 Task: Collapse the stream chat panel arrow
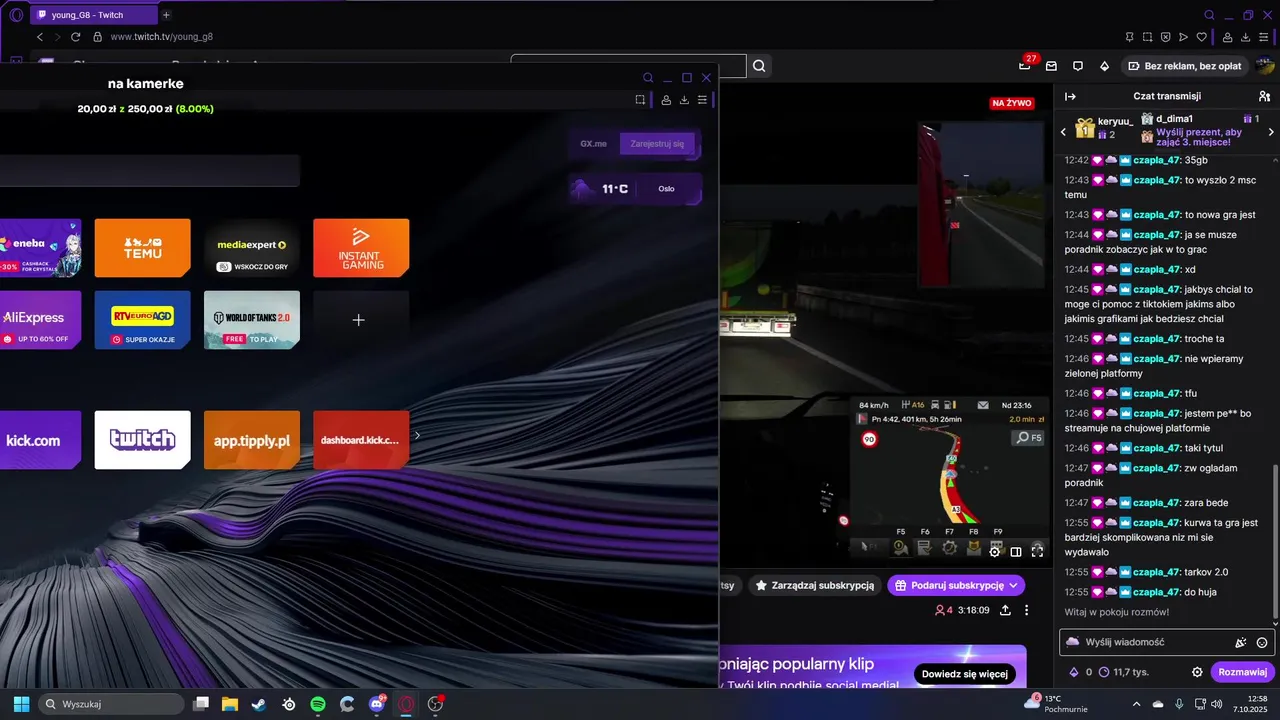pyautogui.click(x=1070, y=96)
